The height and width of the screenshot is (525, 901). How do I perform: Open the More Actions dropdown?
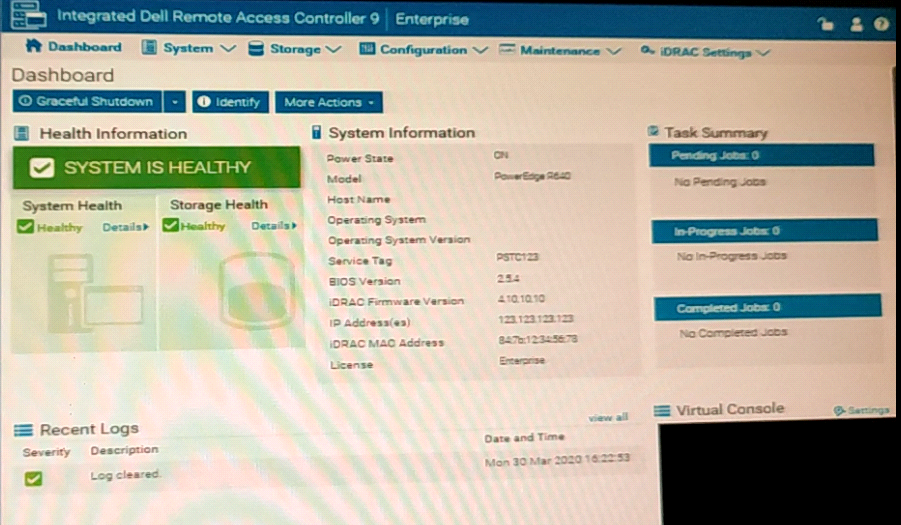pyautogui.click(x=329, y=102)
